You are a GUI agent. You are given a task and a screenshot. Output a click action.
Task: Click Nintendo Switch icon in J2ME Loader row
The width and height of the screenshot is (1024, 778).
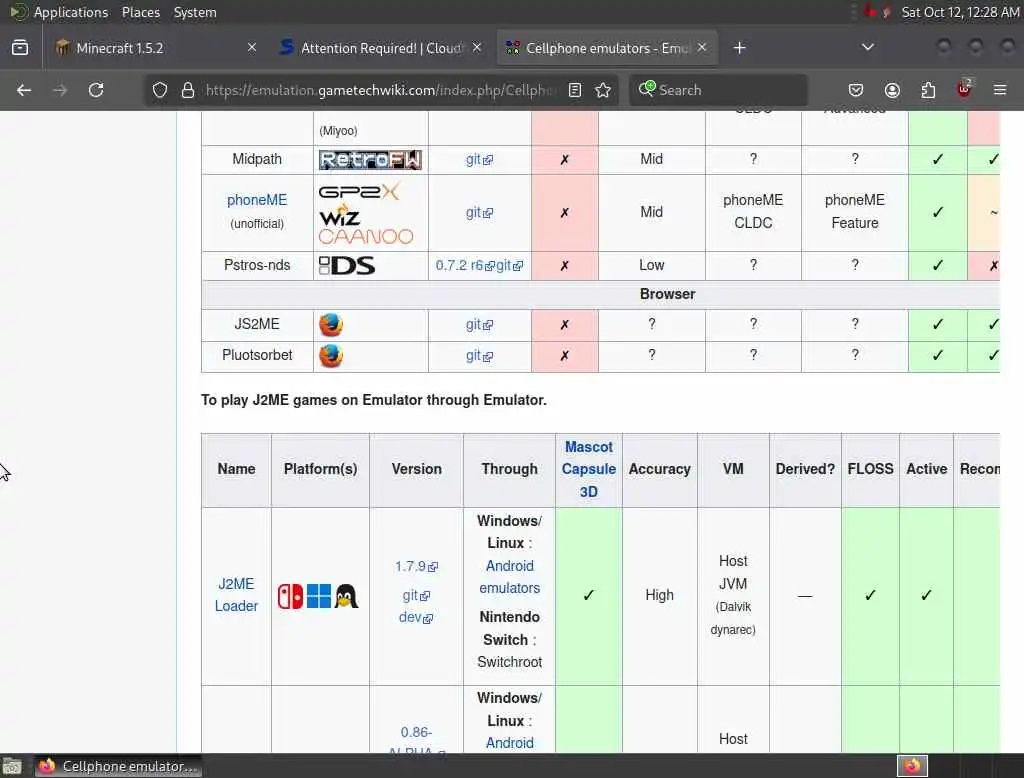point(291,596)
